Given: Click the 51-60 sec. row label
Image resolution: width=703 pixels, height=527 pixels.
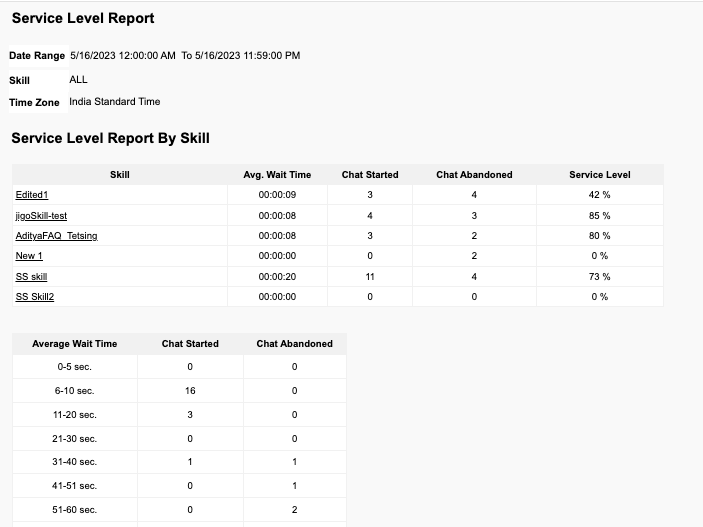Looking at the screenshot, I should (74, 509).
